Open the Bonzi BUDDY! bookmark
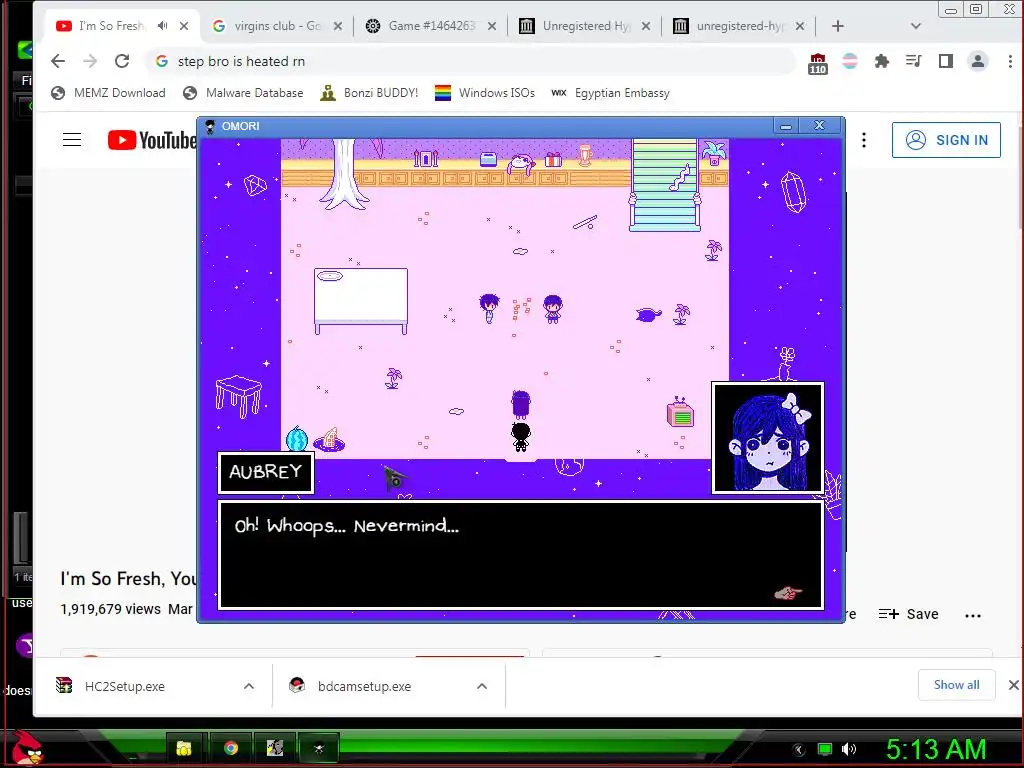Screen dimensions: 1024x768 (369, 93)
